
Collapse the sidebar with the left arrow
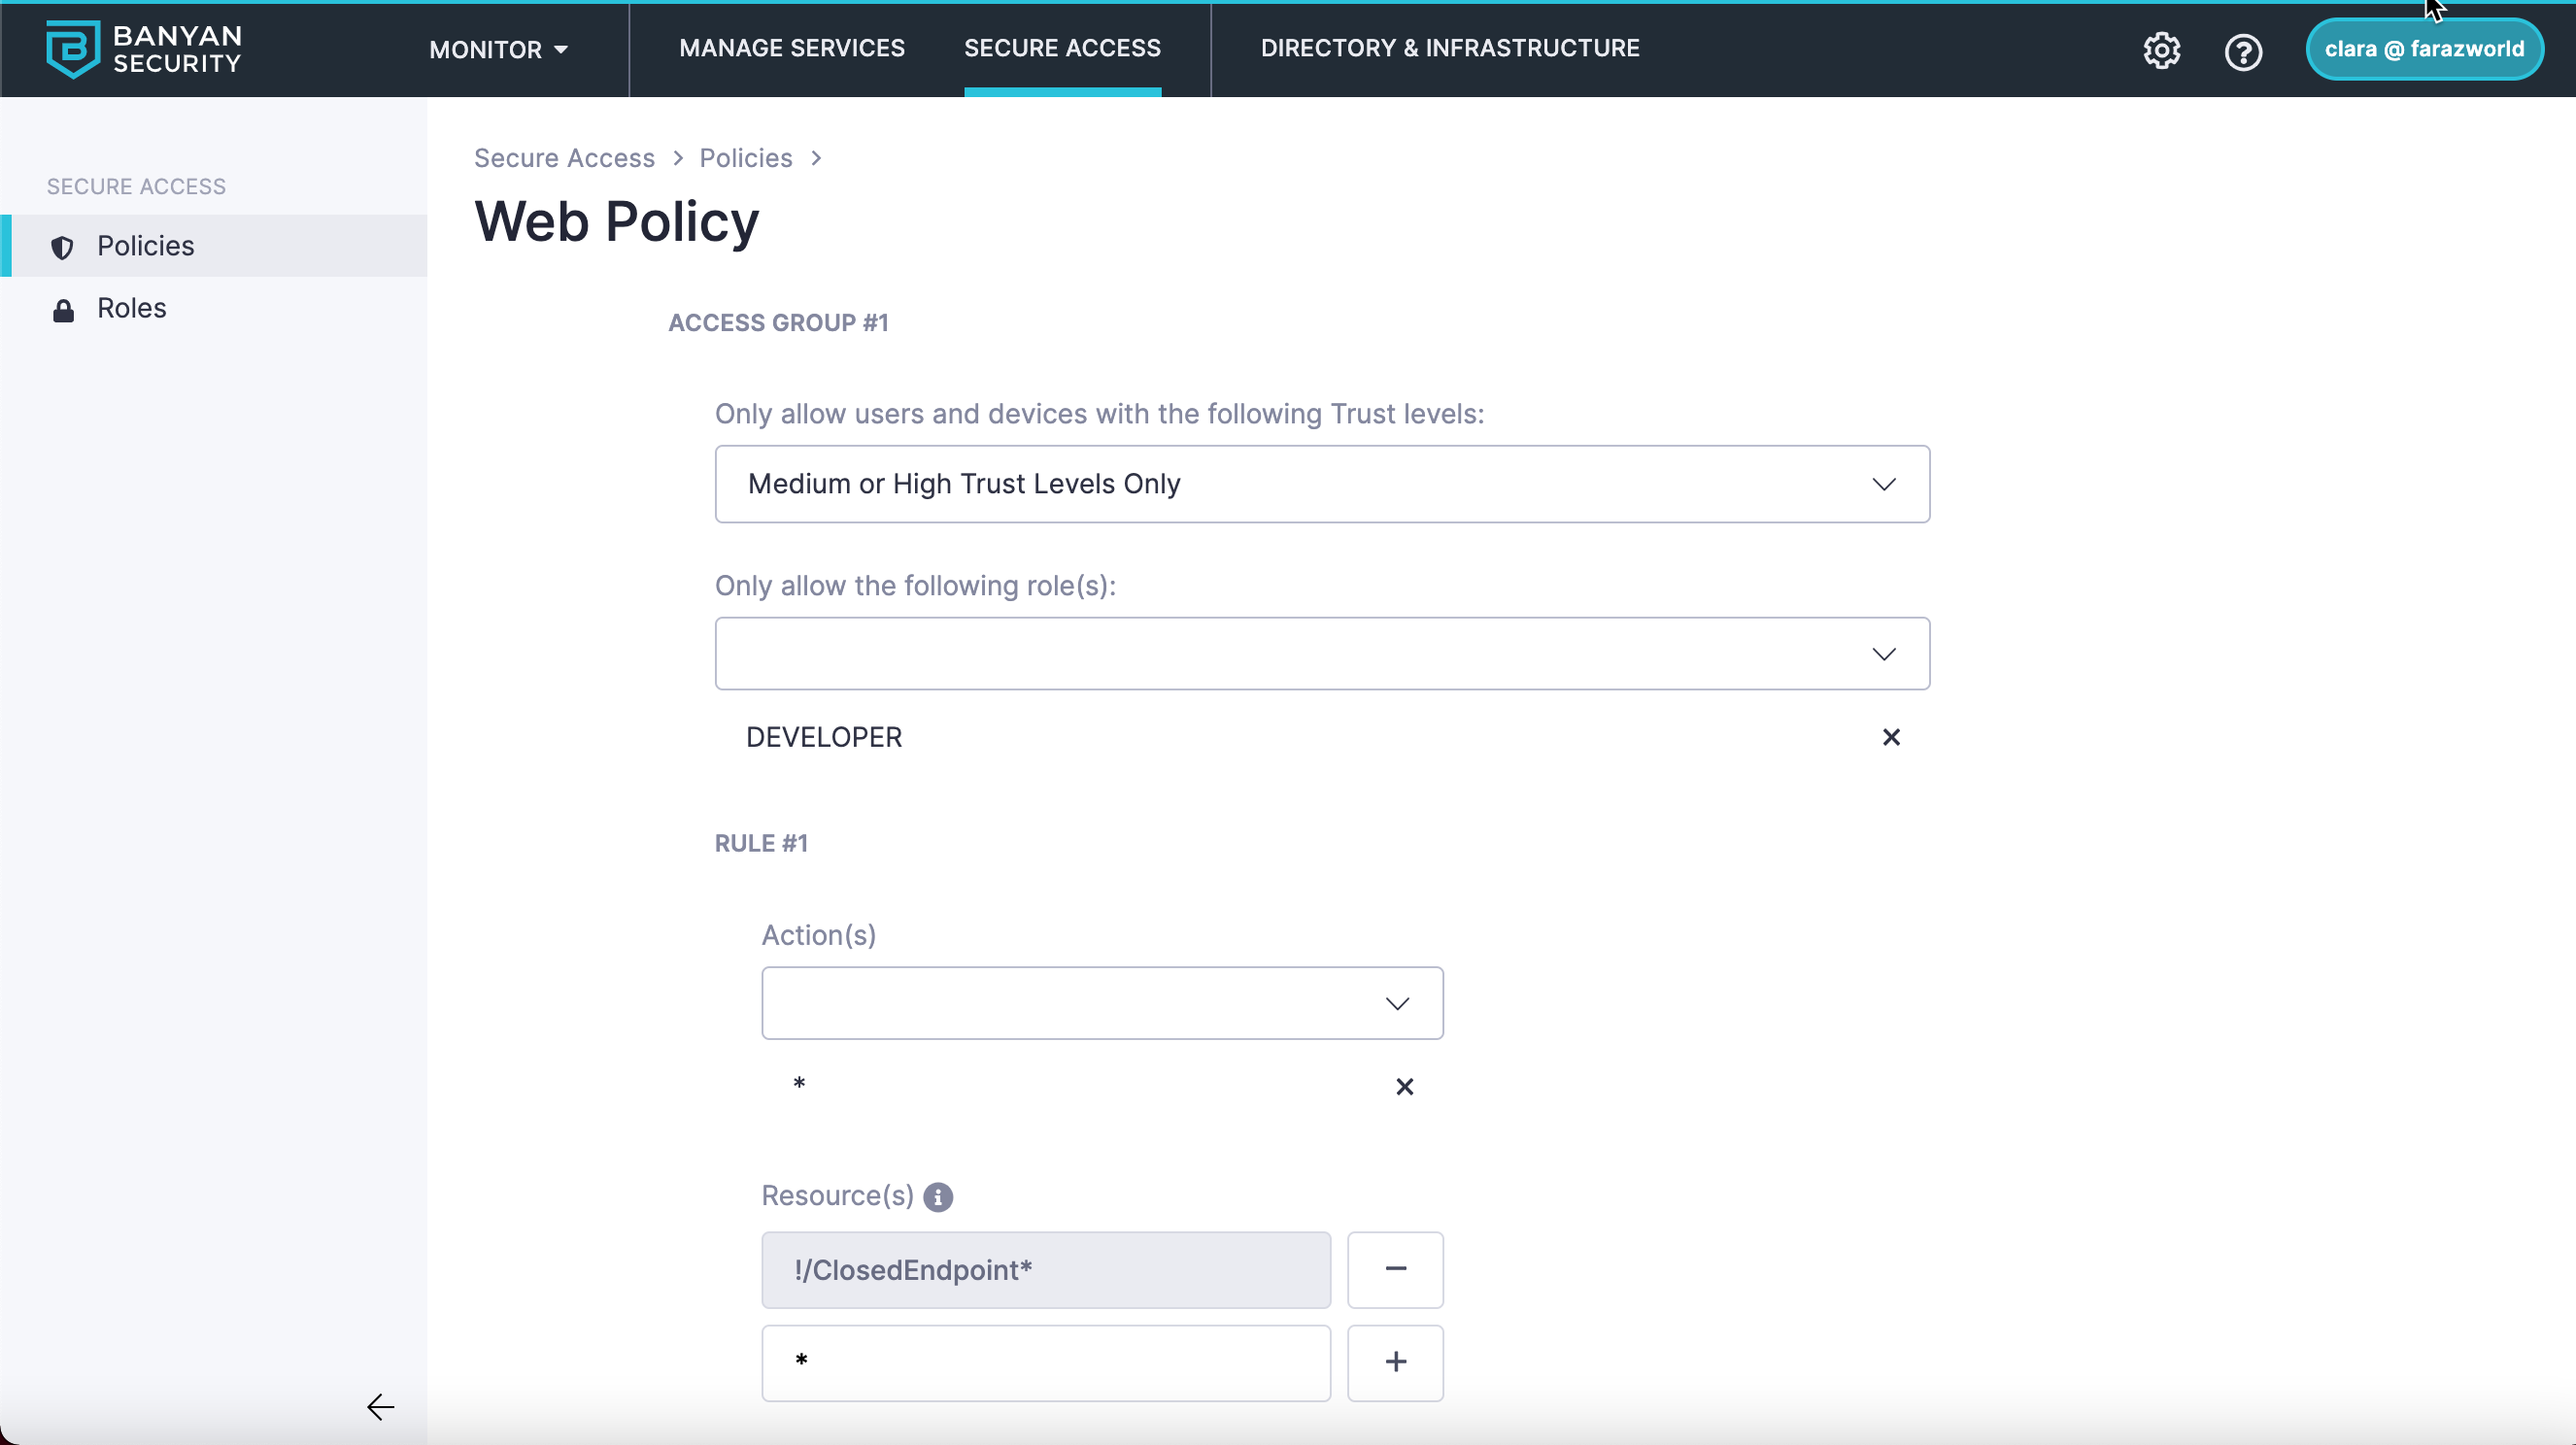(380, 1407)
